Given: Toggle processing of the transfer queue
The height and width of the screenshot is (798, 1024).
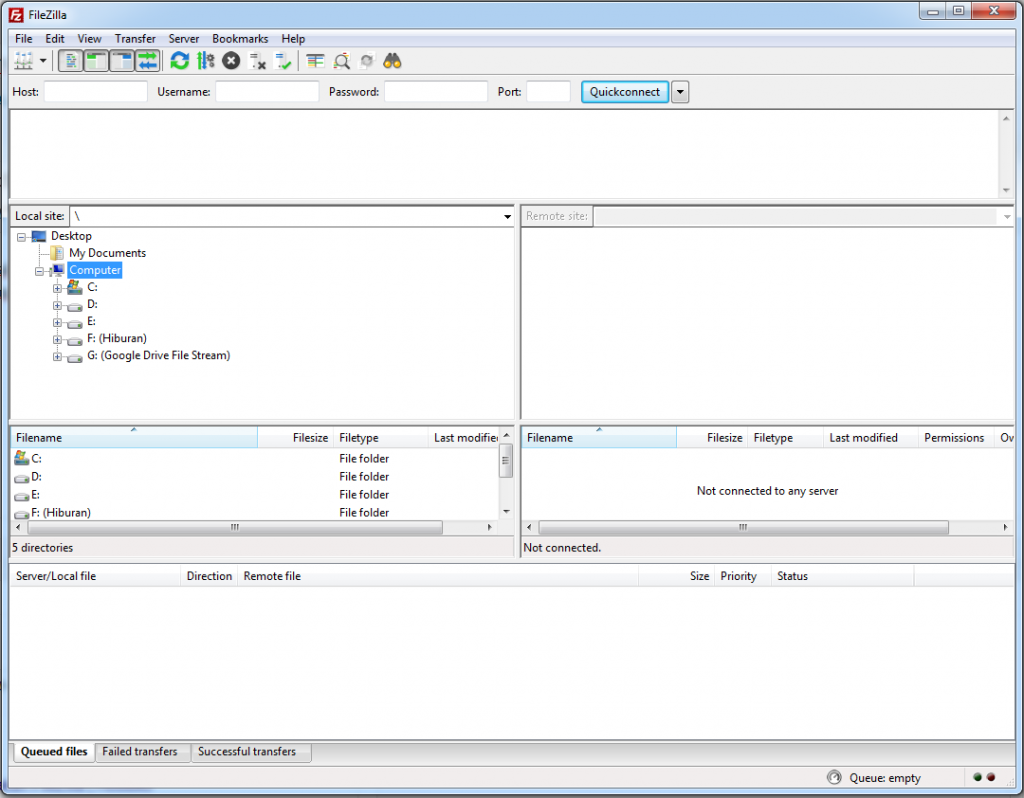Looking at the screenshot, I should tap(206, 61).
